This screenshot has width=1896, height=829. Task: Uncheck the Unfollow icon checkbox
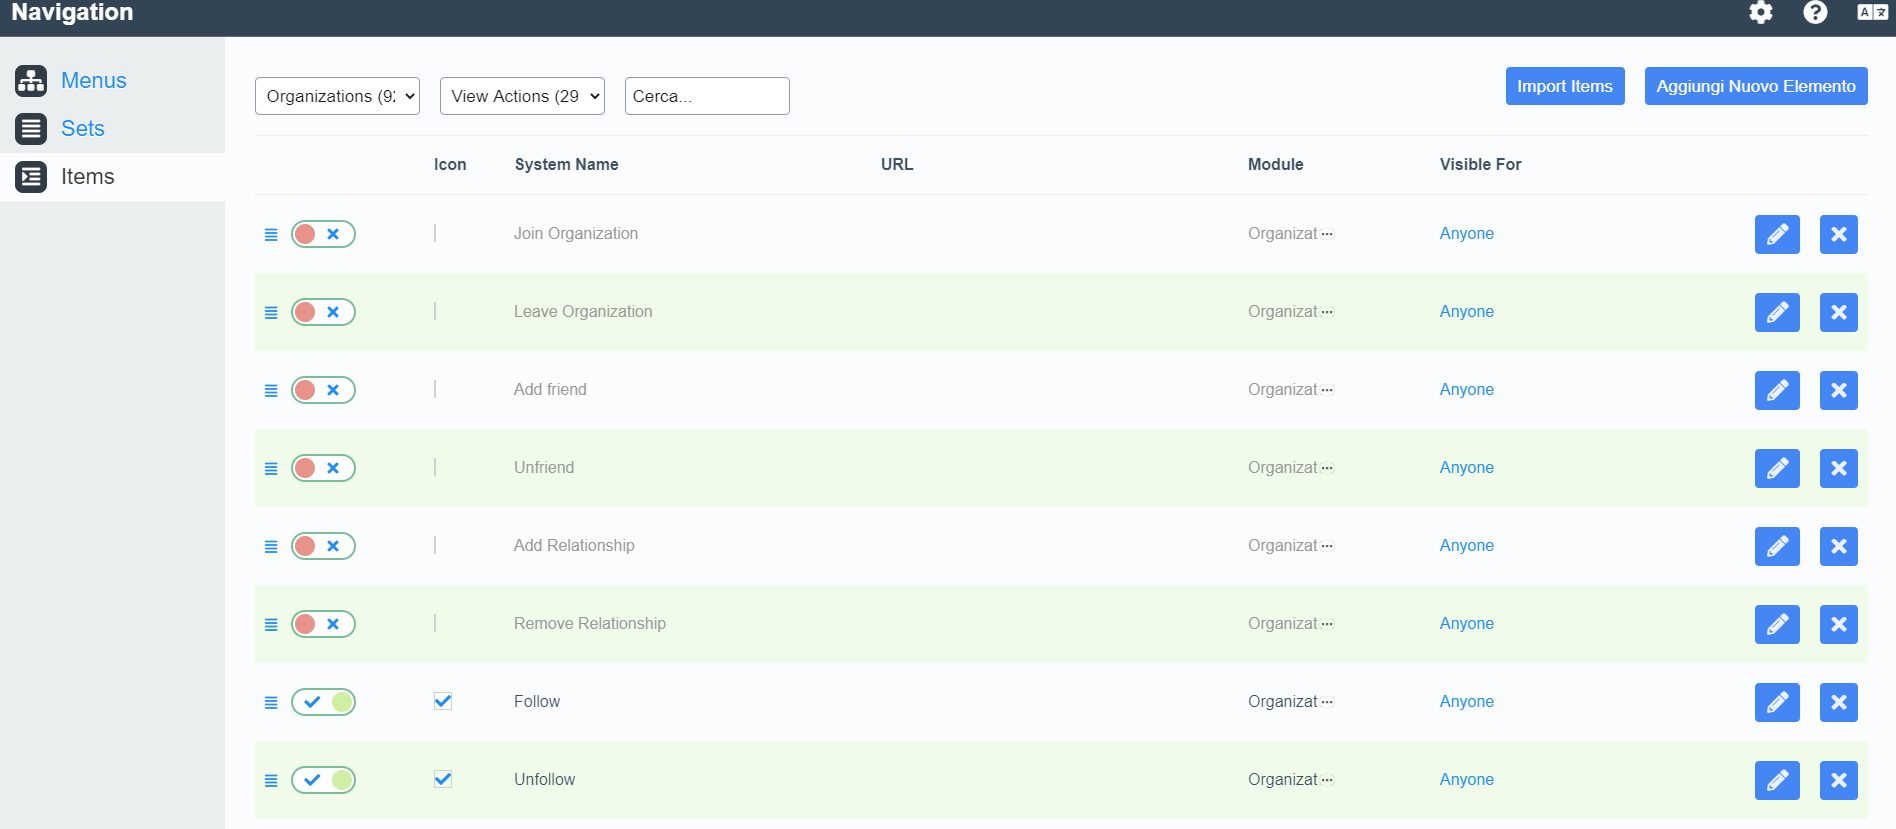pyautogui.click(x=443, y=779)
